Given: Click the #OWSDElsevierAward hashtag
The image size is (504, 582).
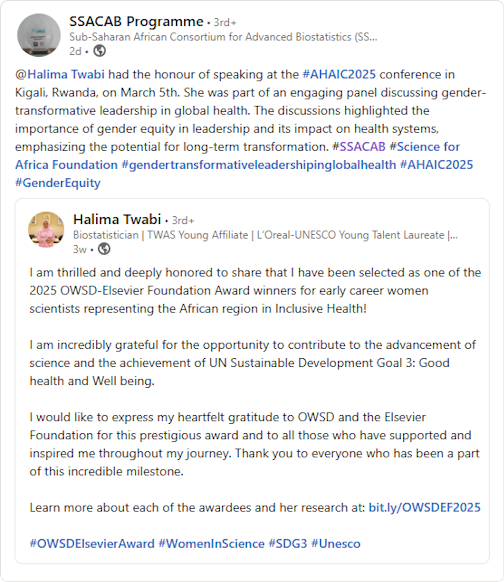Looking at the screenshot, I should coord(92,544).
